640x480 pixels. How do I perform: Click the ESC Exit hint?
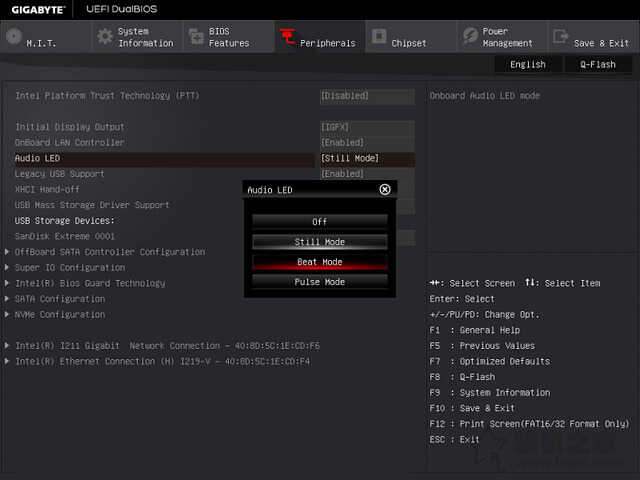click(454, 440)
